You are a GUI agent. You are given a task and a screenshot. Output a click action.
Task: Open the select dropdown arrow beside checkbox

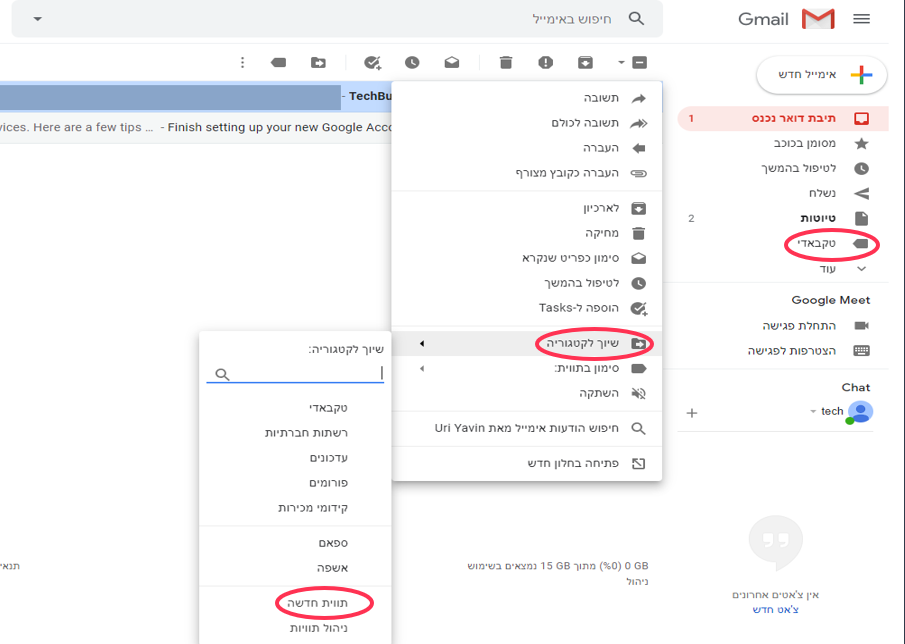[621, 62]
